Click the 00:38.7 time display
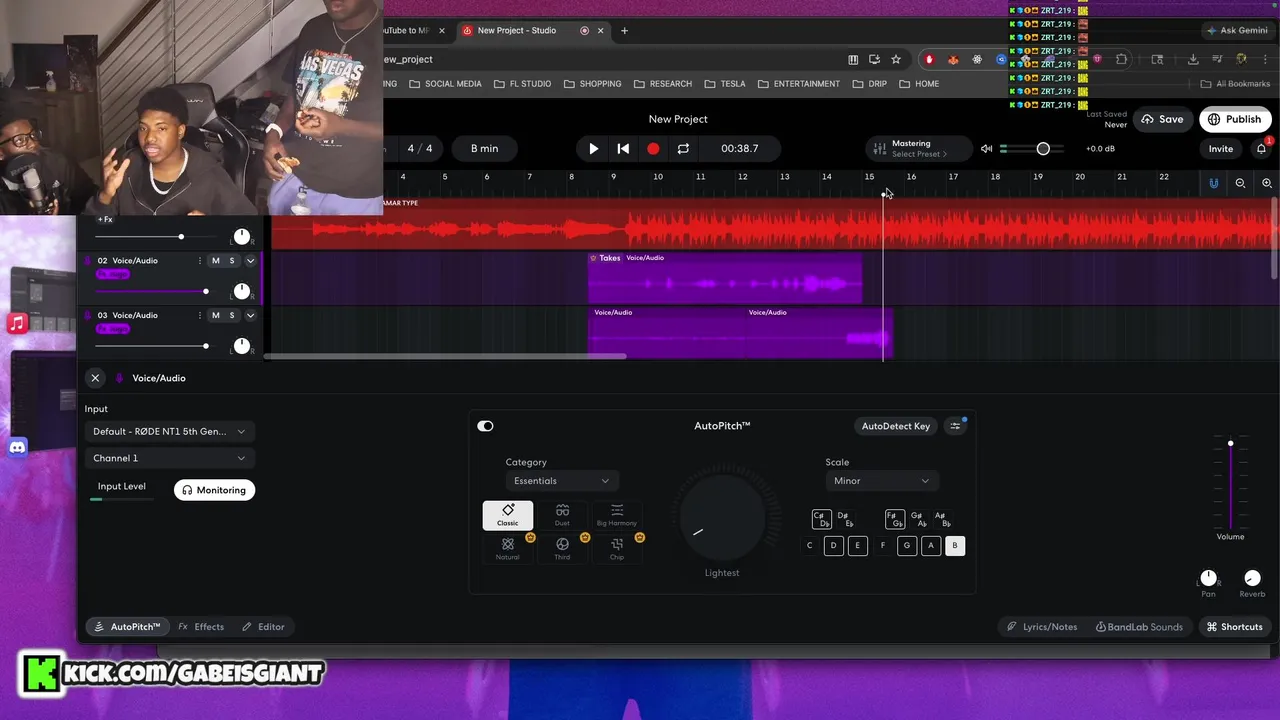 (740, 148)
